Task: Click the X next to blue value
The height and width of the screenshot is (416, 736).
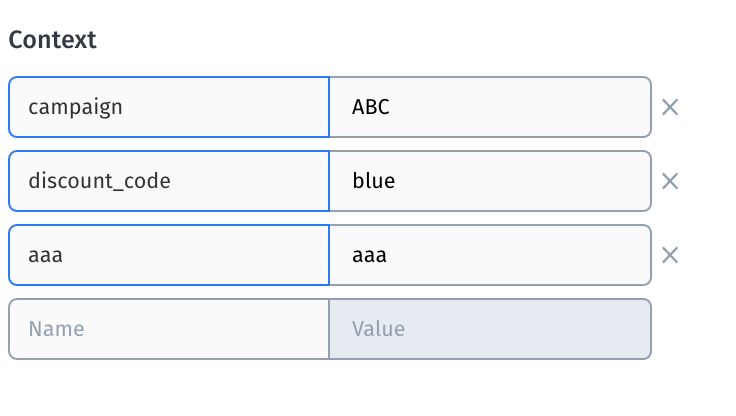Action: (670, 181)
